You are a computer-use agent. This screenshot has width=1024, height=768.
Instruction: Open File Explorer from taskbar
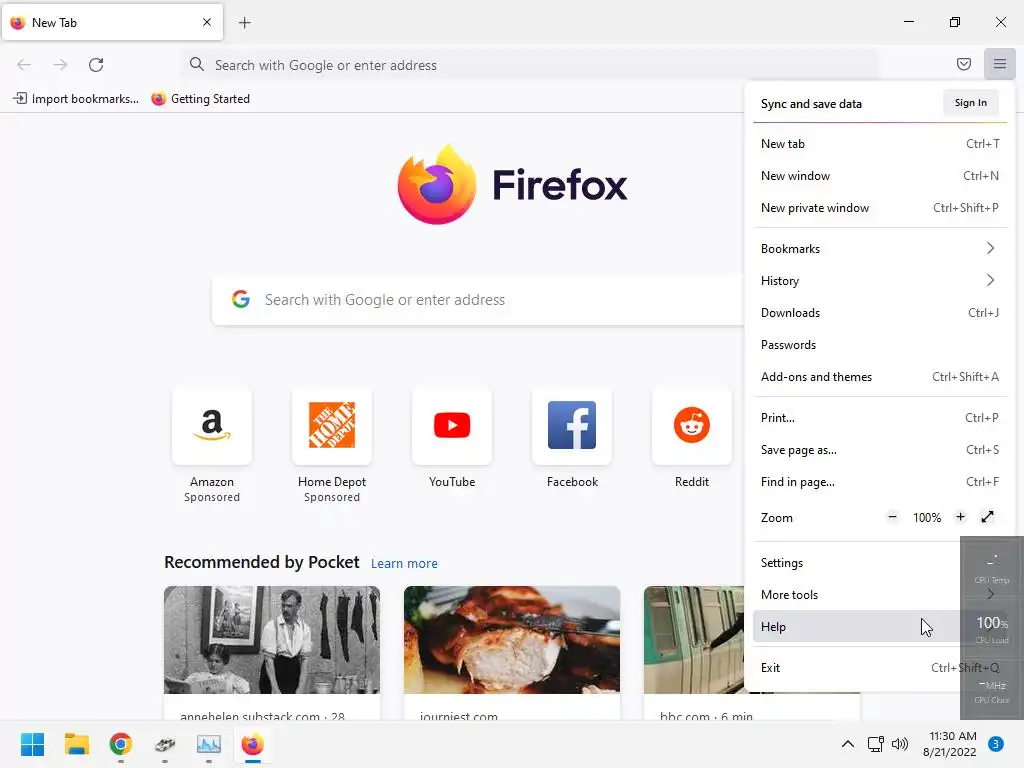click(76, 744)
